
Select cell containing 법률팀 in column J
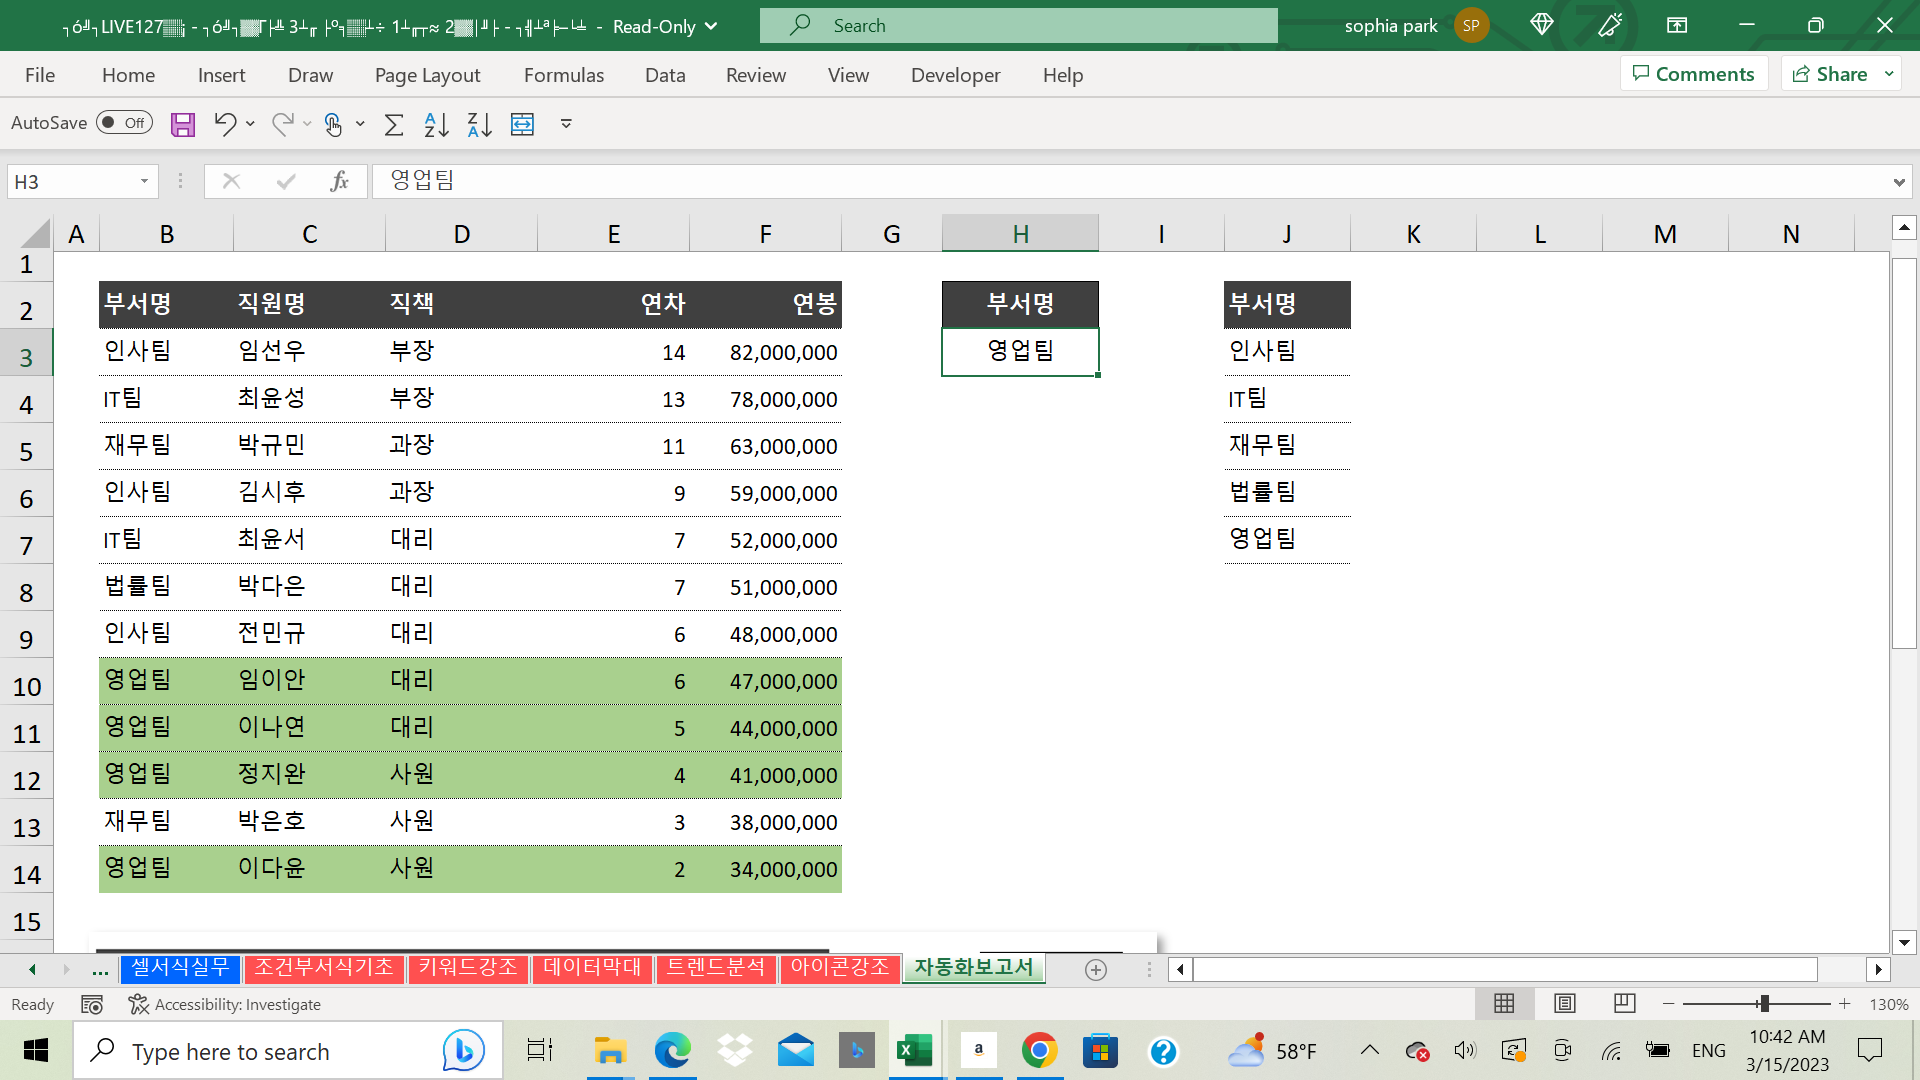pos(1287,492)
